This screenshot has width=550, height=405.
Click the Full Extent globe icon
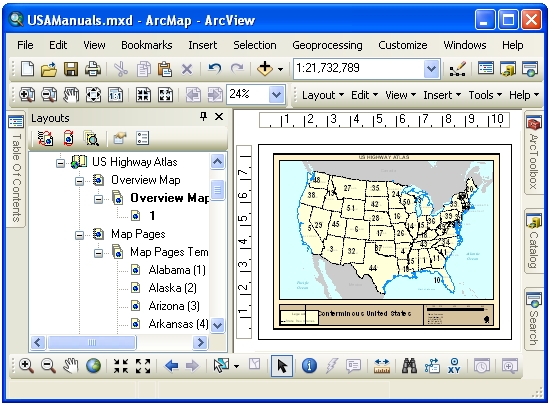[x=94, y=366]
